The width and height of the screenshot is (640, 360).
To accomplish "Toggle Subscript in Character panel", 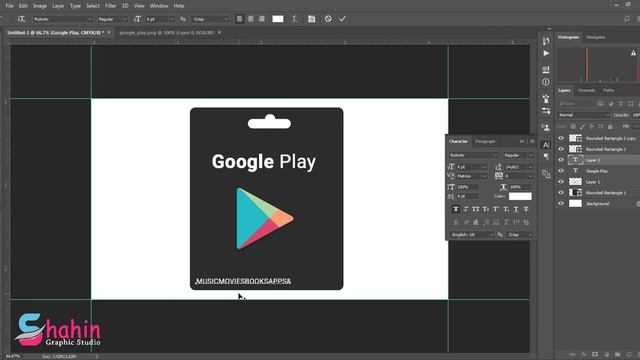I will coord(506,209).
